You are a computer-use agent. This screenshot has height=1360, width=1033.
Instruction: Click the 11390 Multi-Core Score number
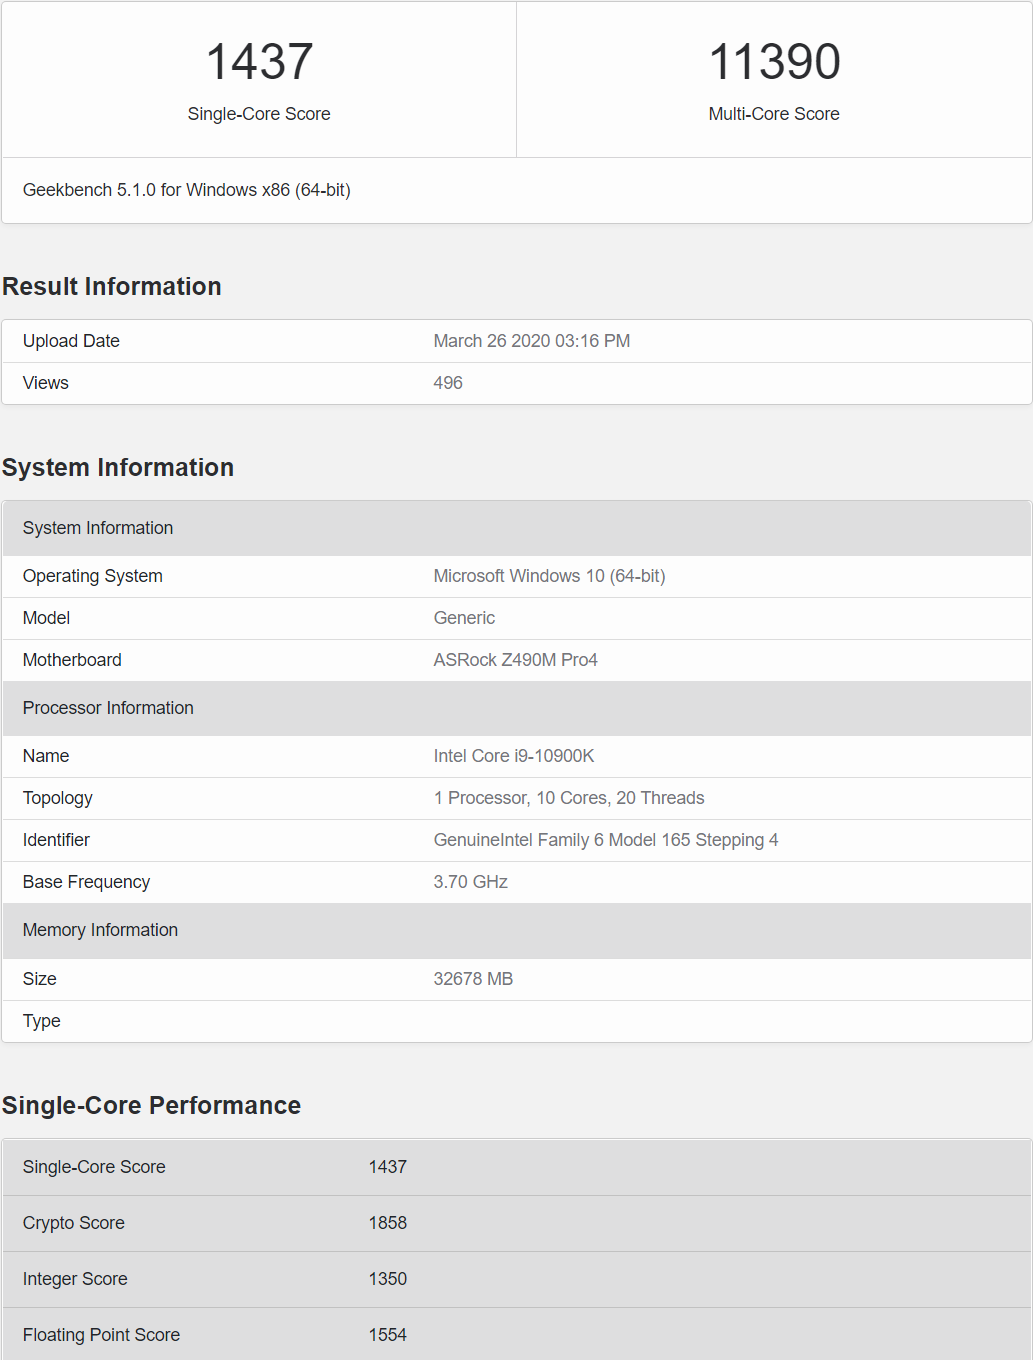774,62
